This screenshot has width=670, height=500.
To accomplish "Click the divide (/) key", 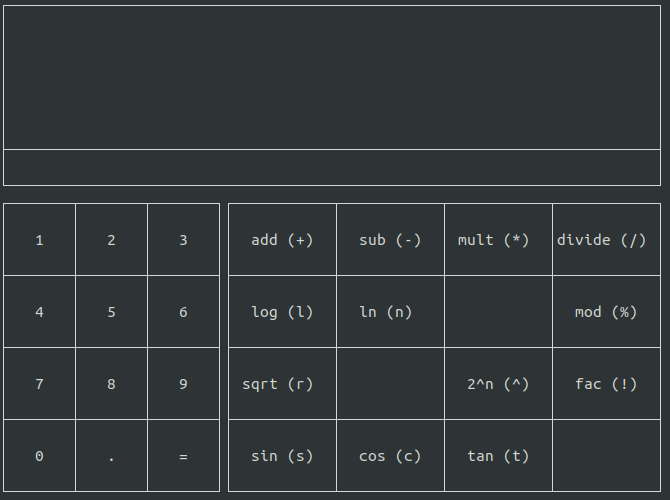I will pyautogui.click(x=606, y=240).
